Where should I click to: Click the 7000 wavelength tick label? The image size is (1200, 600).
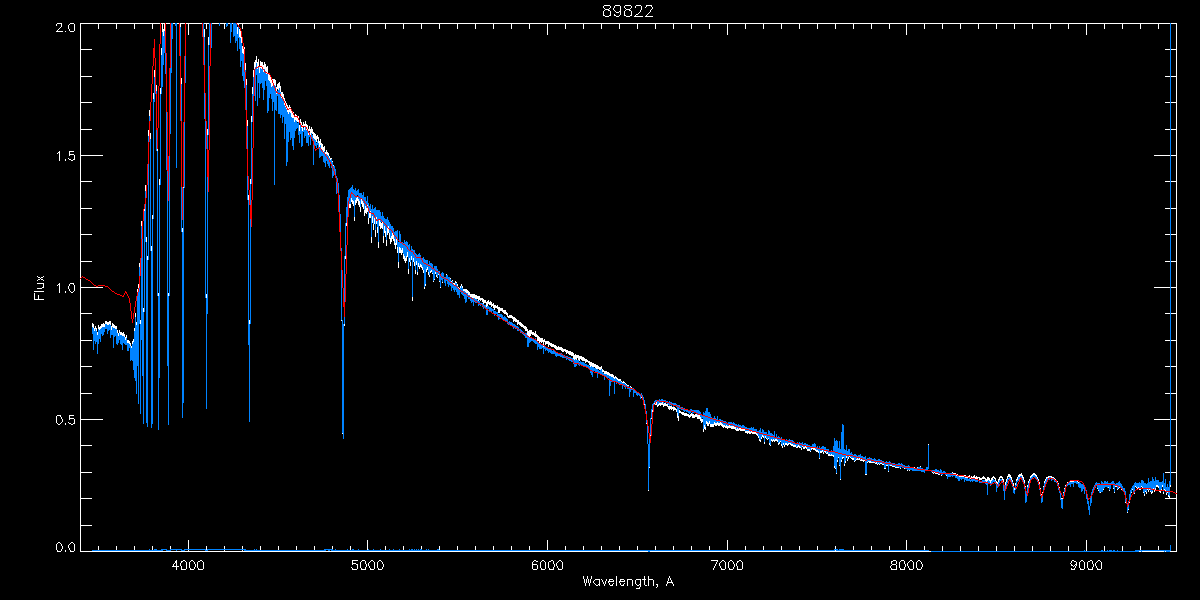click(727, 564)
